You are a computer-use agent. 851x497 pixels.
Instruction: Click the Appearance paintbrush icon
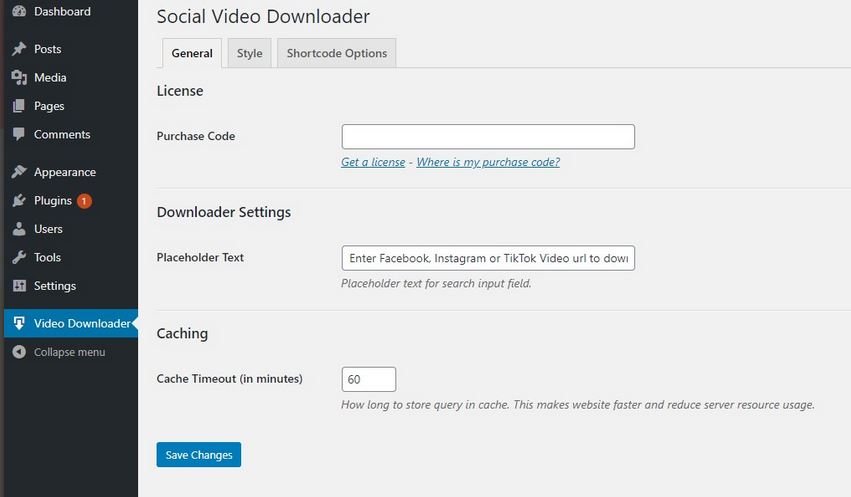pyautogui.click(x=19, y=171)
